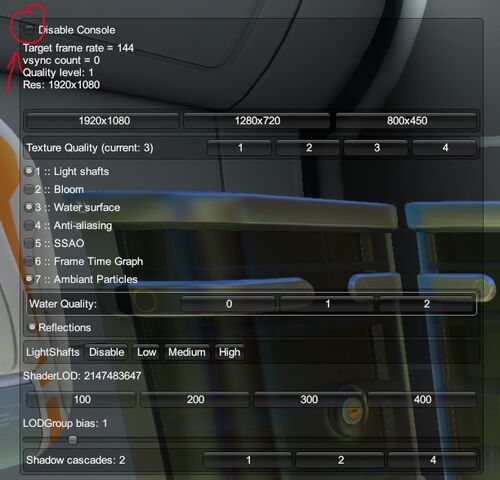Set Texture Quality to 3
Screen dimensions: 500x480
tap(376, 148)
